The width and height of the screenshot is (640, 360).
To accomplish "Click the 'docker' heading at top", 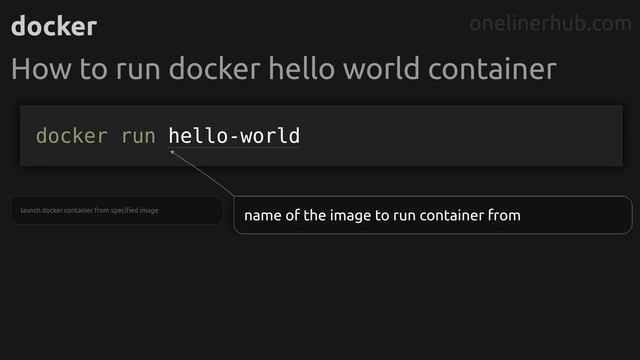I will coord(54,26).
